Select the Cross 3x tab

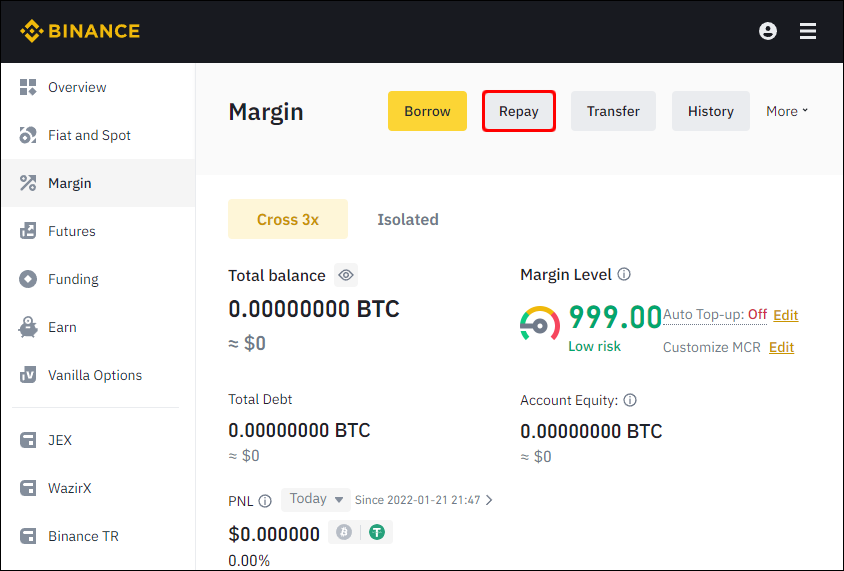pos(288,219)
